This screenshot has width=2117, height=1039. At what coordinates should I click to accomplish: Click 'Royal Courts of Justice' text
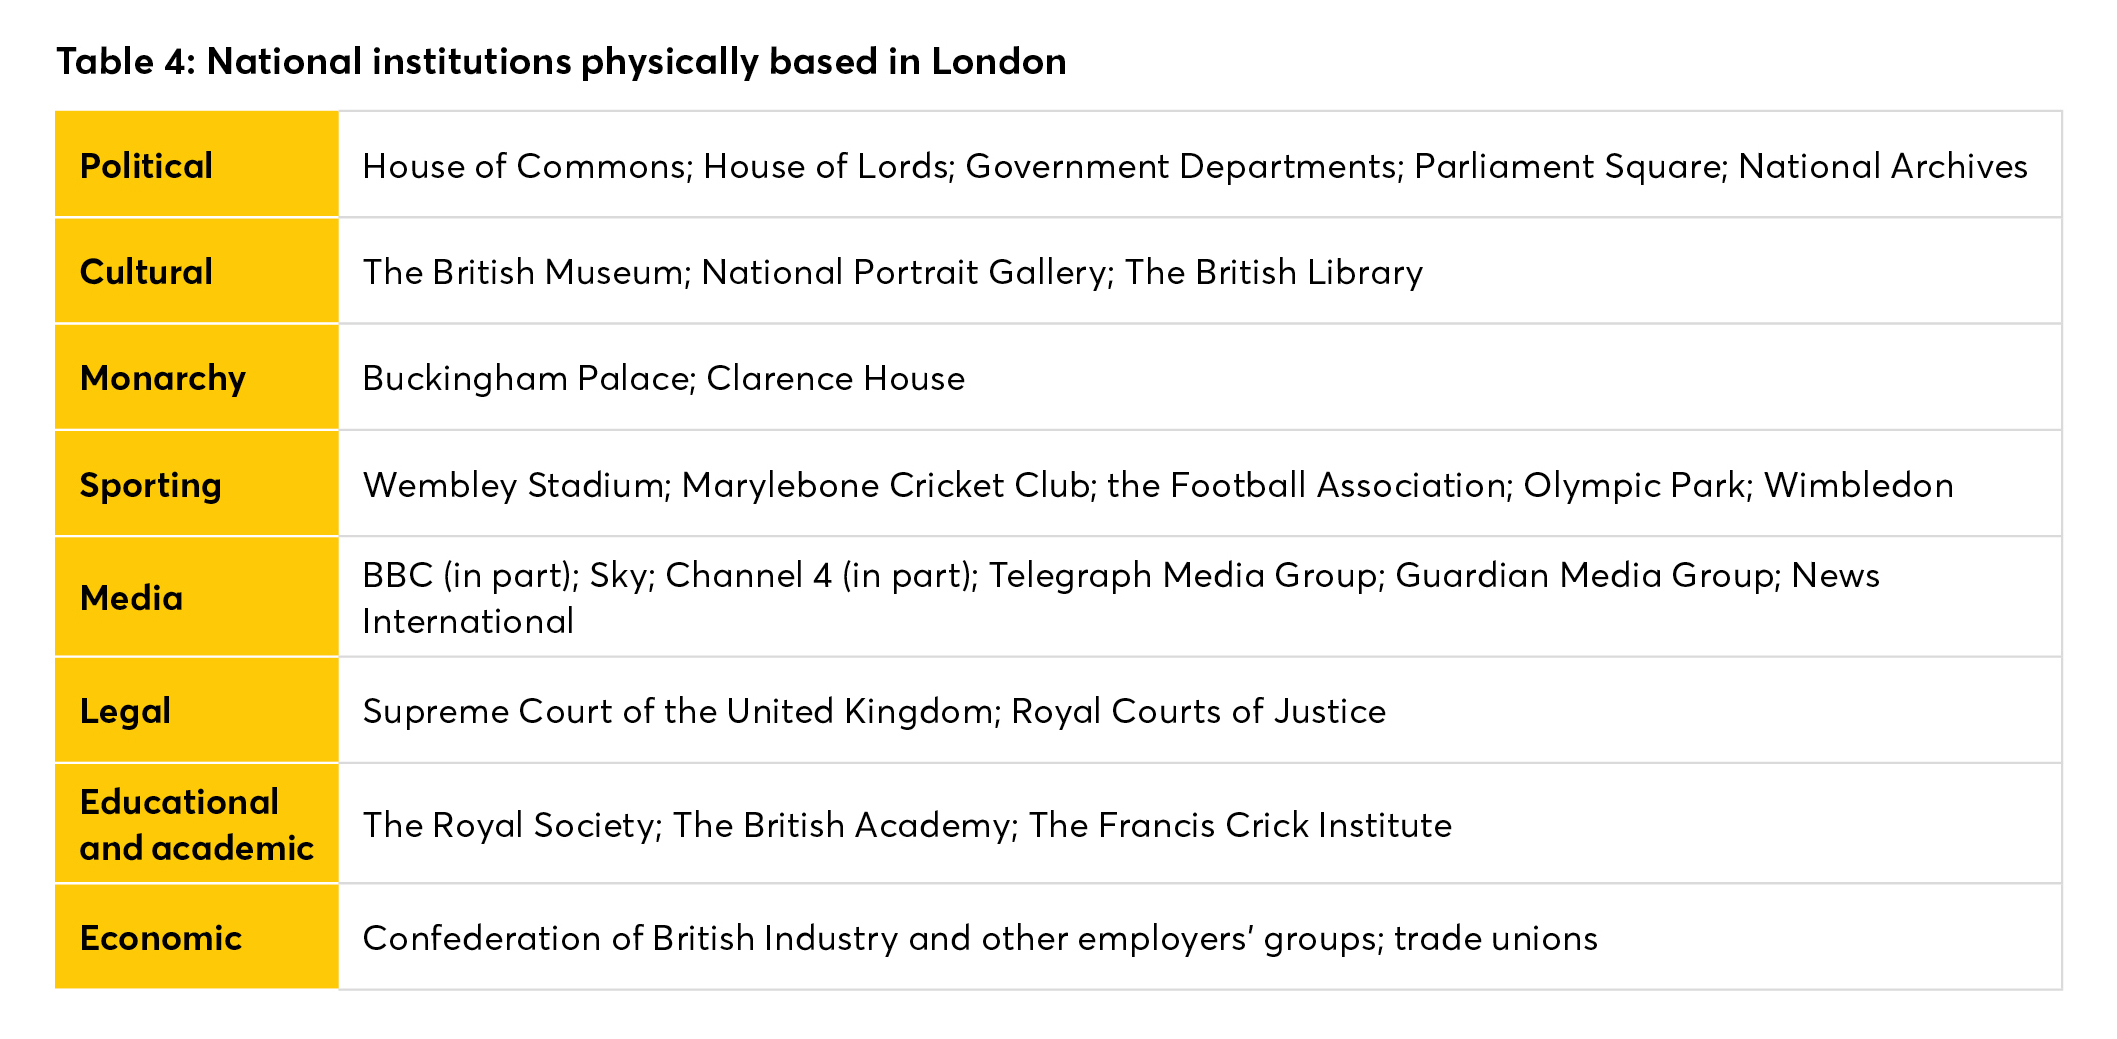coord(1198,711)
